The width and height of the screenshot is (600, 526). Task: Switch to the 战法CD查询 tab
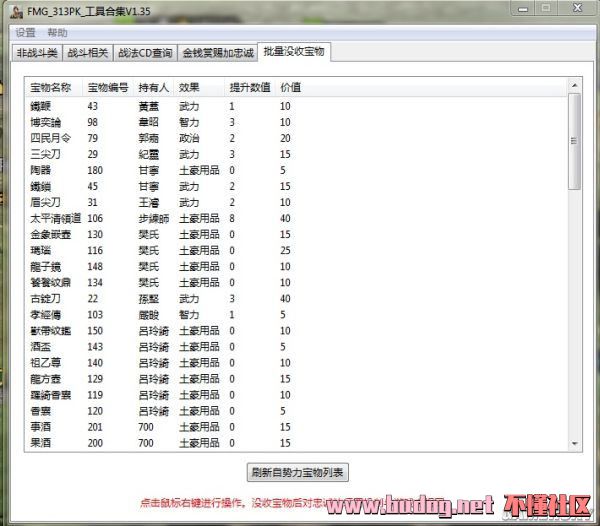(145, 53)
